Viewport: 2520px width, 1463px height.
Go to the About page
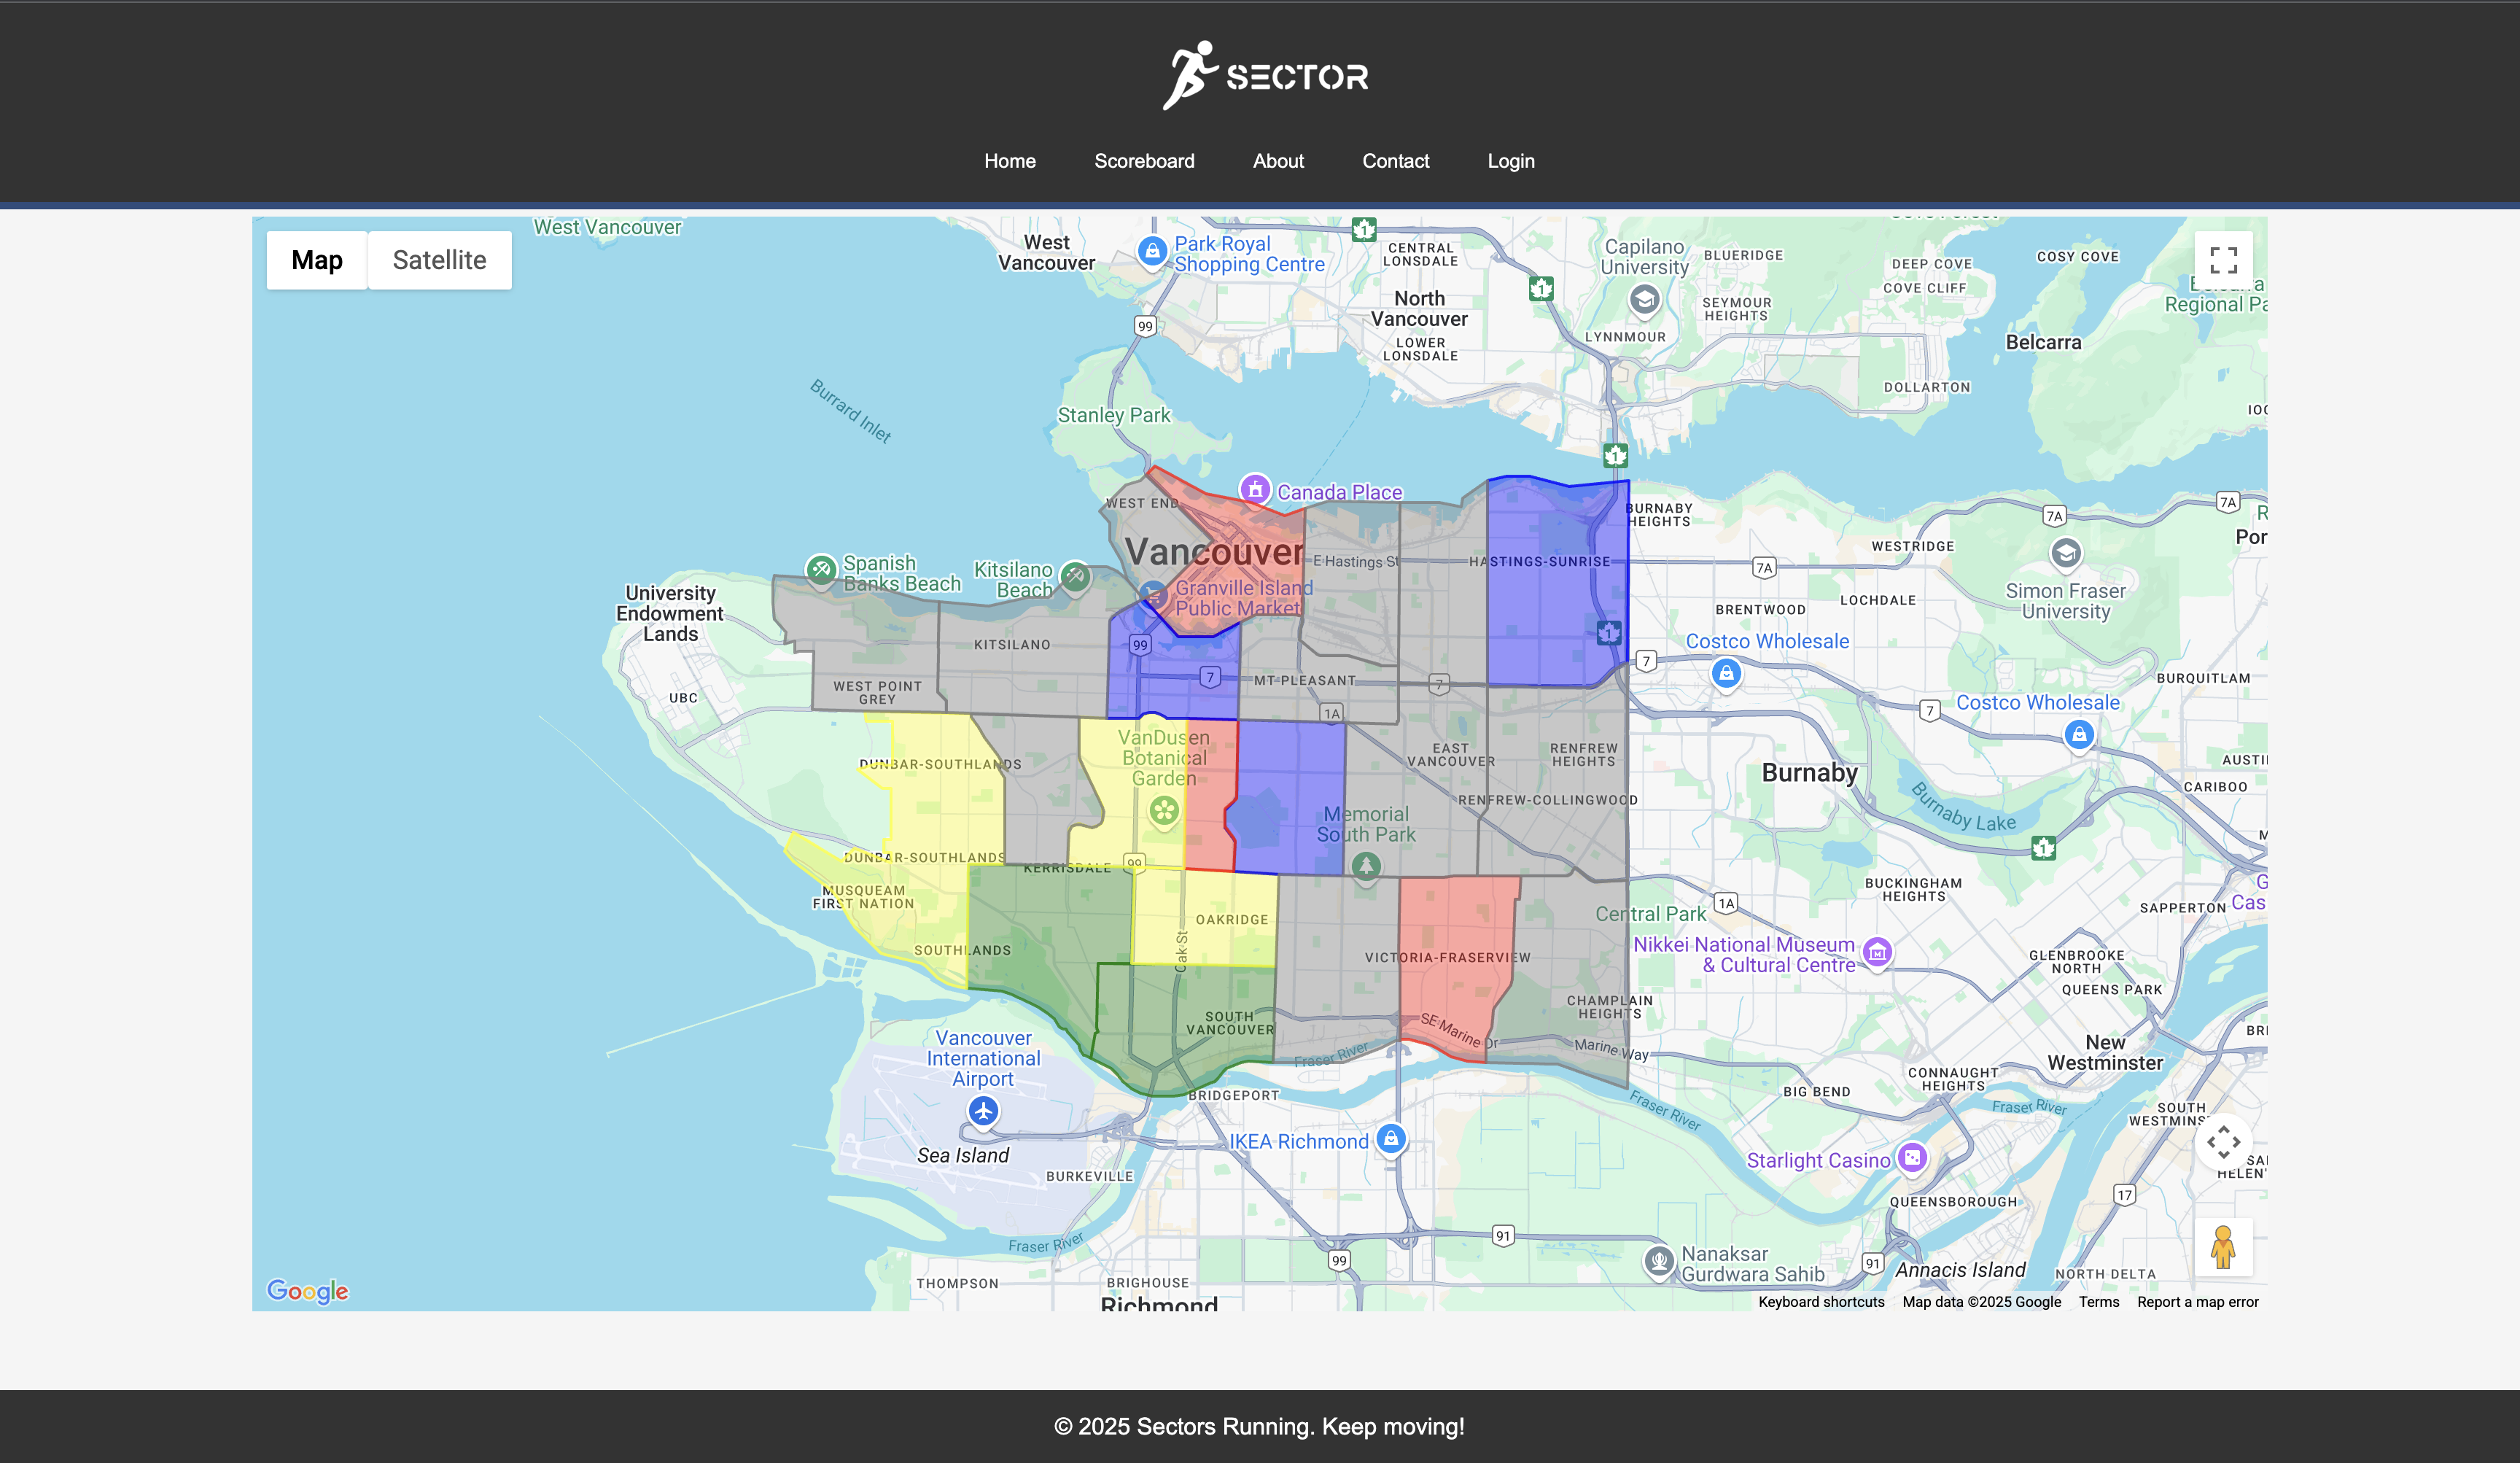click(x=1278, y=161)
